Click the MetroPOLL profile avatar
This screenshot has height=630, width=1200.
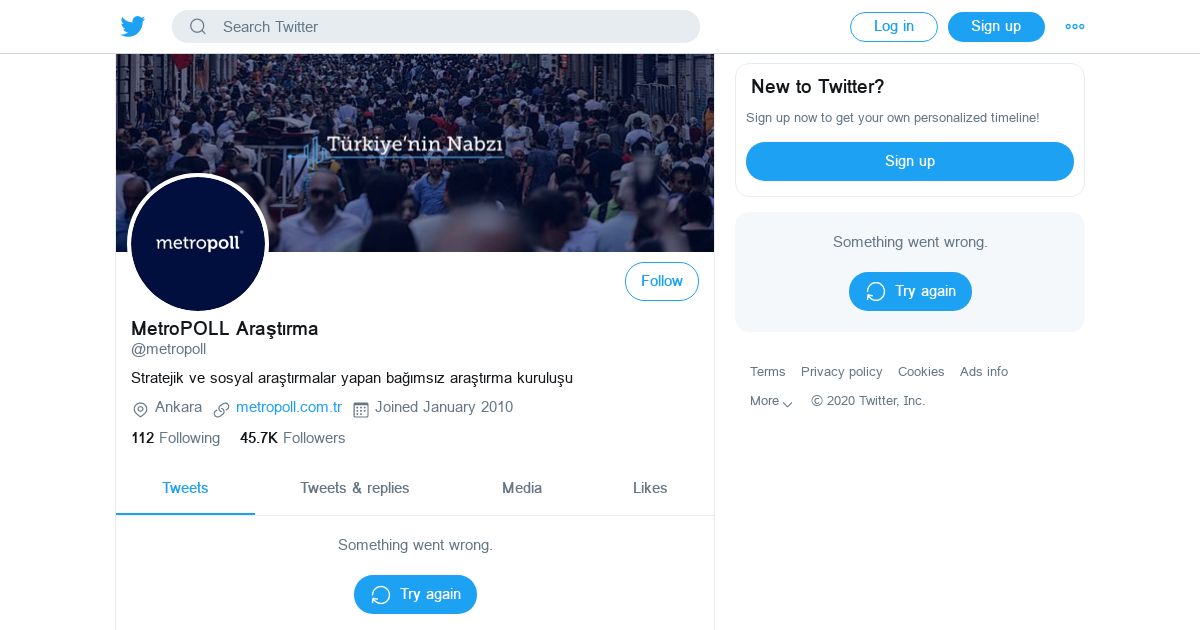pyautogui.click(x=198, y=243)
